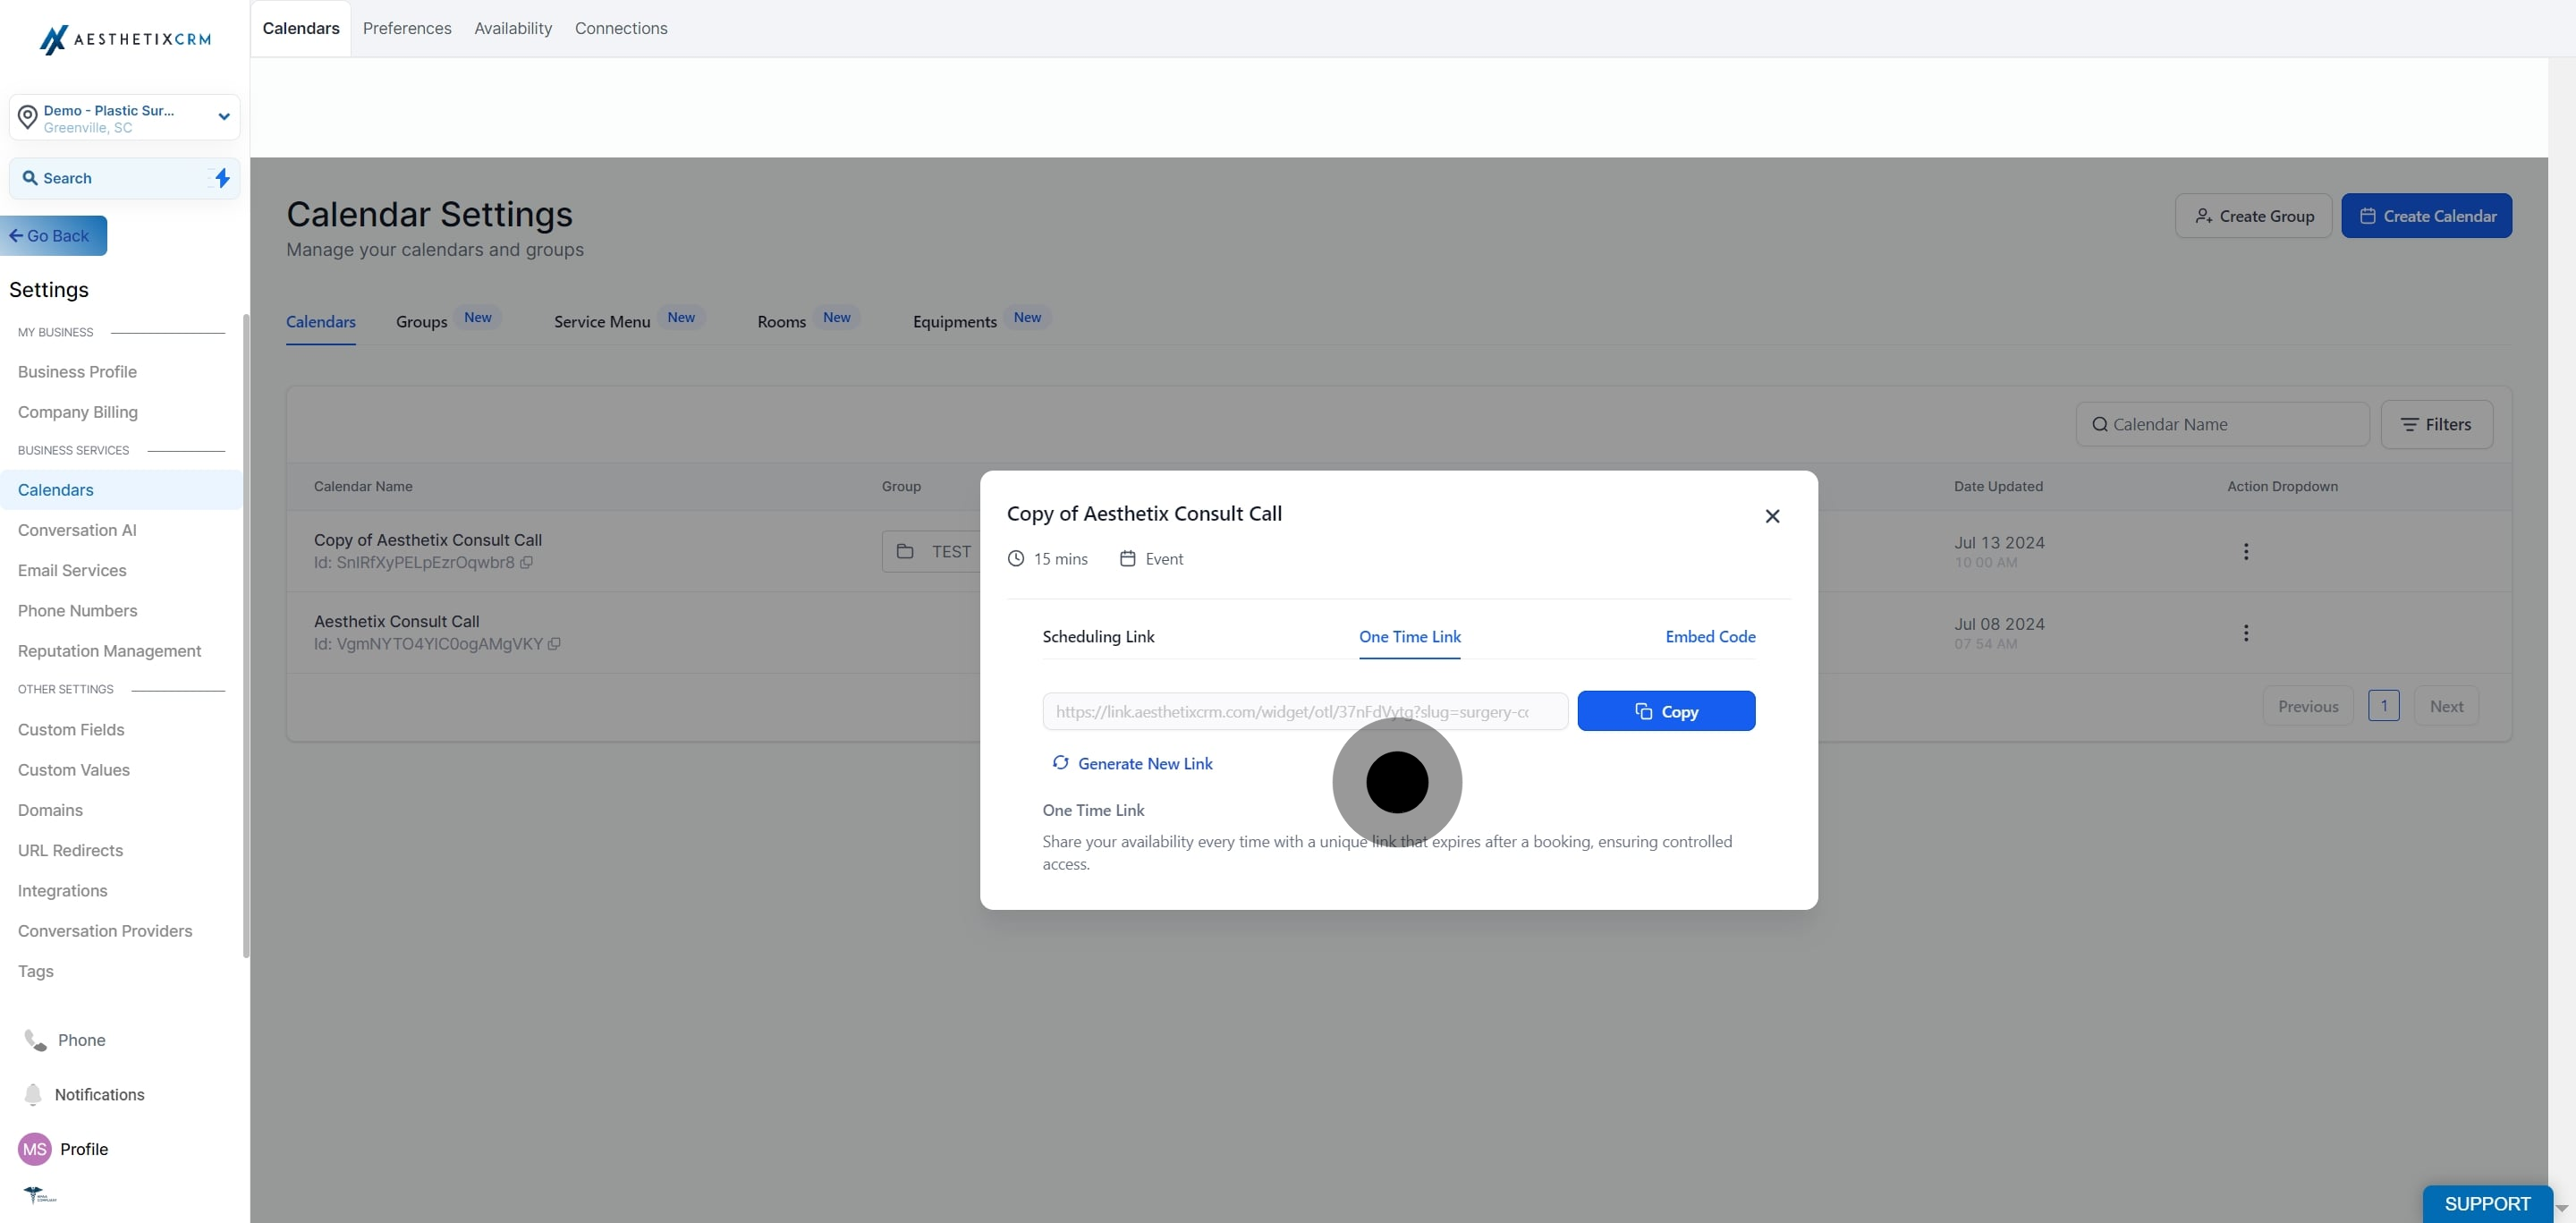The width and height of the screenshot is (2576, 1223).
Task: Select Calendars in the settings sidebar
Action: click(121, 490)
